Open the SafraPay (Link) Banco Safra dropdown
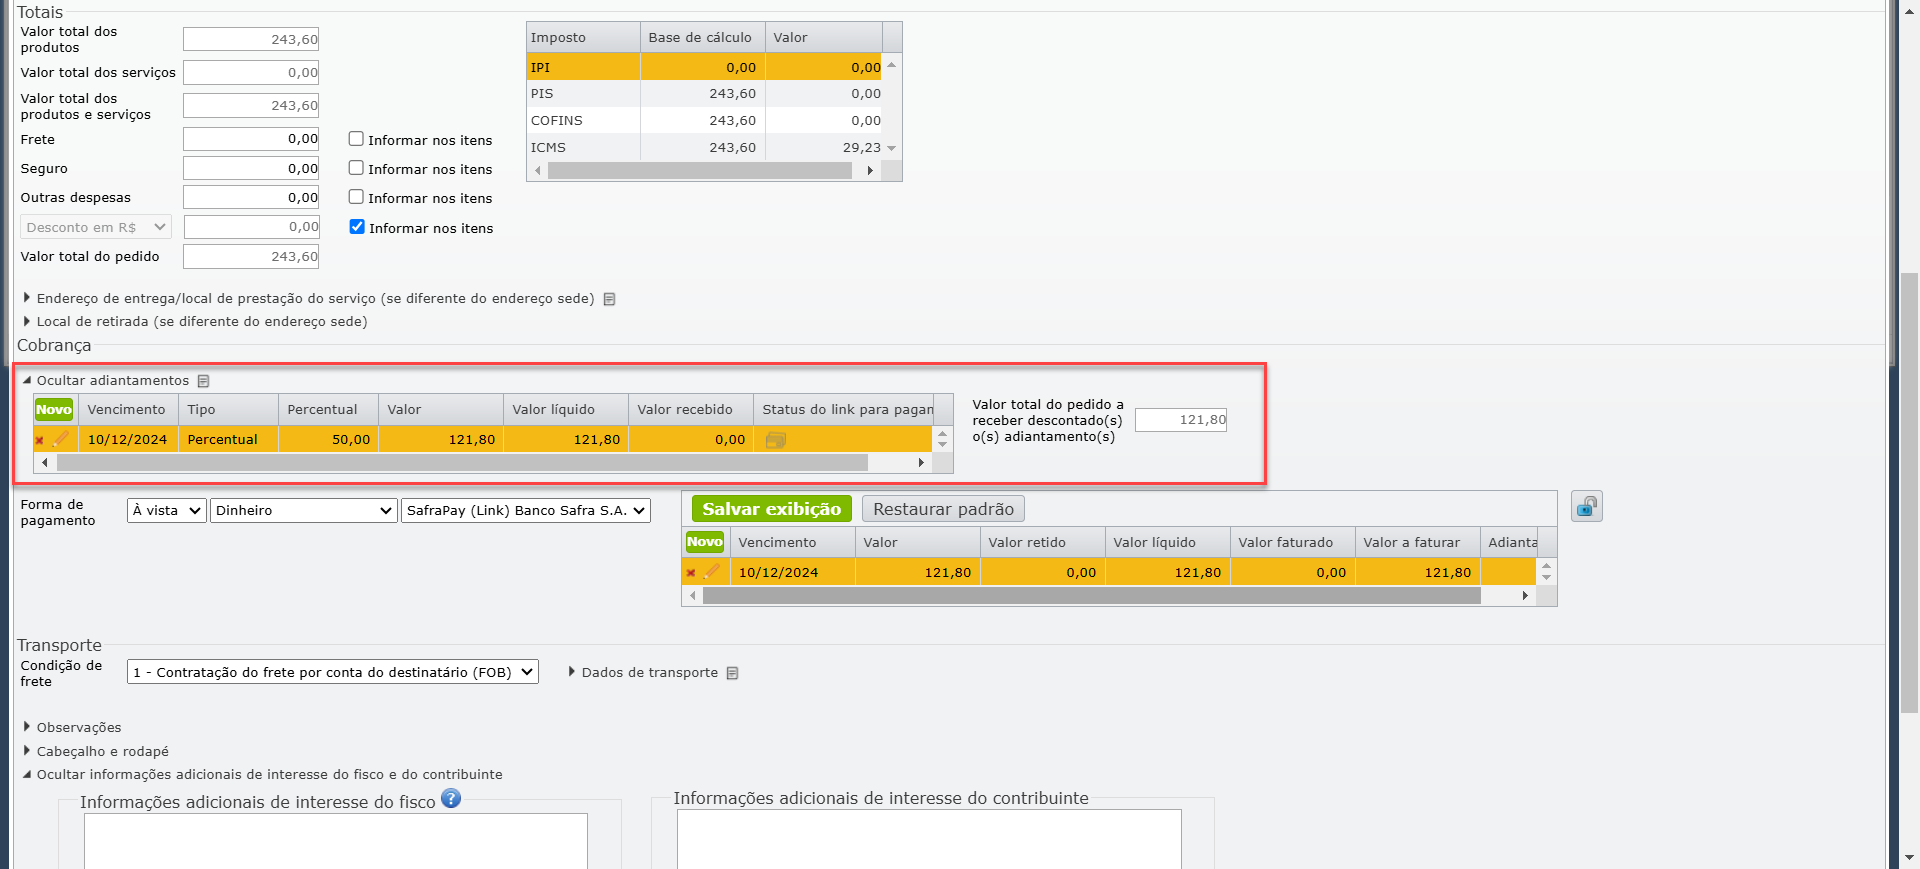Image resolution: width=1920 pixels, height=869 pixels. pyautogui.click(x=526, y=511)
